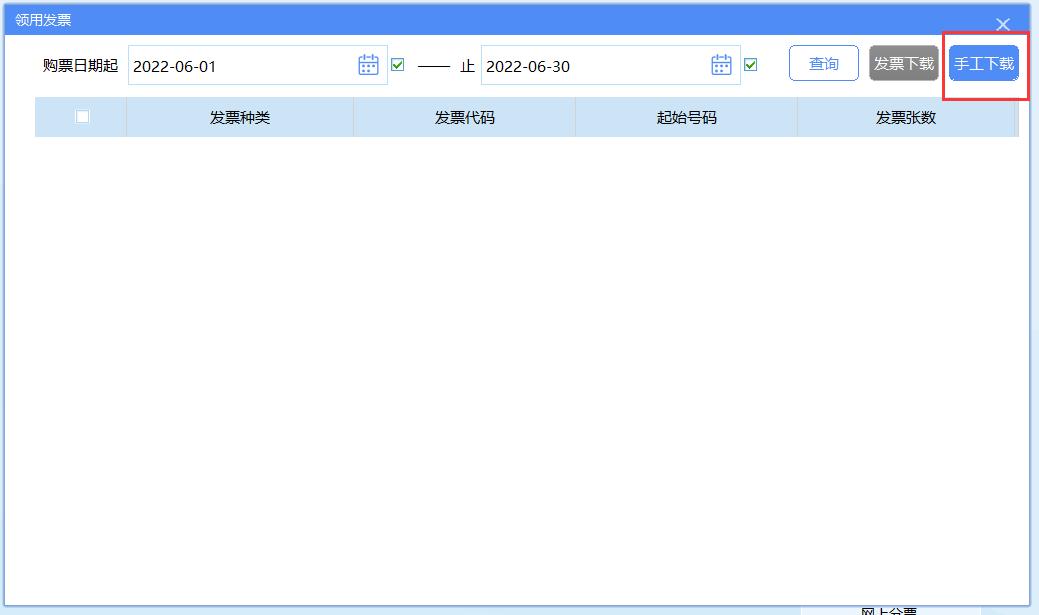Click the 起始号码 column header

click(x=686, y=116)
